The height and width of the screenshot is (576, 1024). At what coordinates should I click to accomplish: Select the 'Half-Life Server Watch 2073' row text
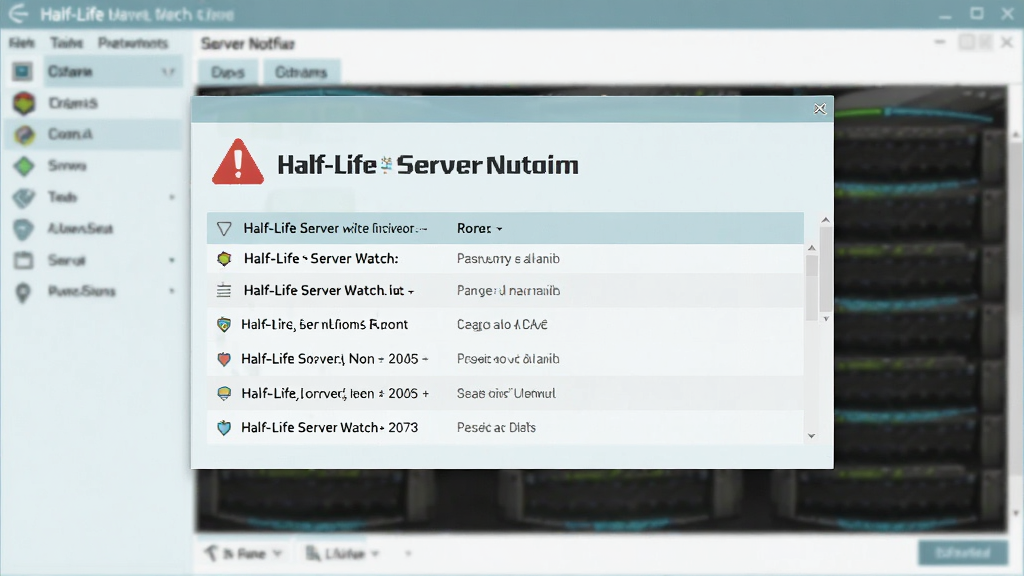pyautogui.click(x=329, y=428)
